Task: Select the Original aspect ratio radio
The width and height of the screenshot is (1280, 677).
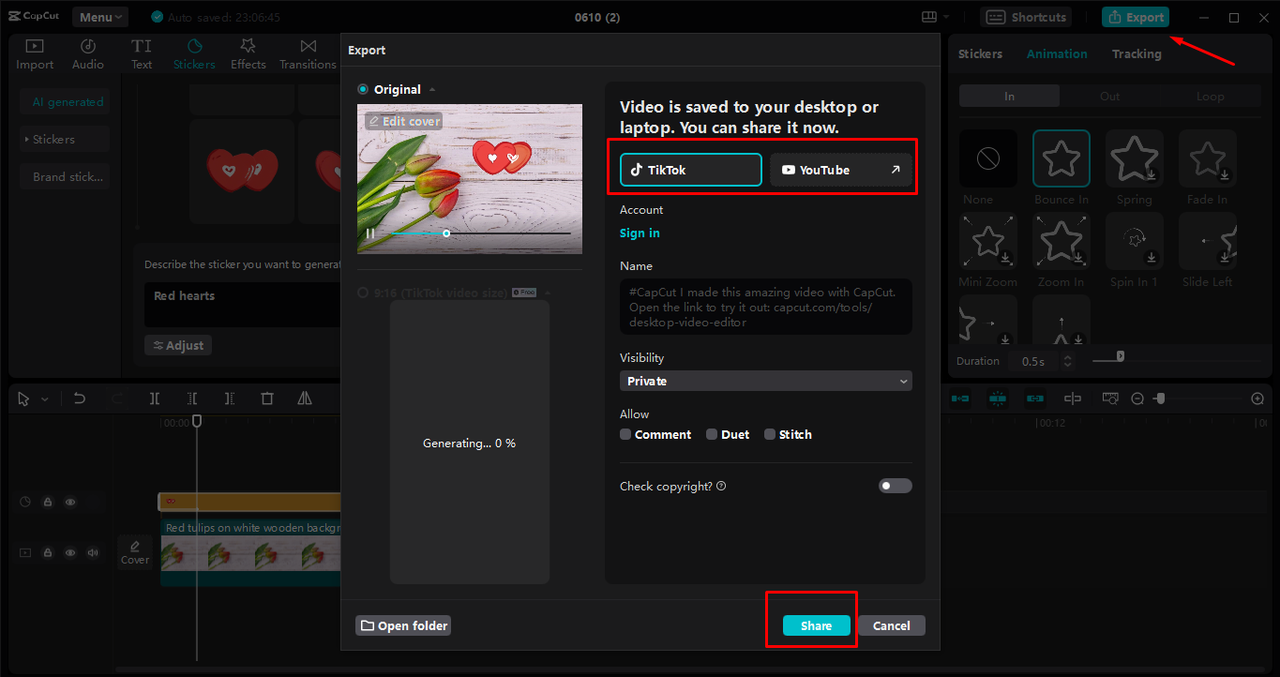Action: click(363, 89)
